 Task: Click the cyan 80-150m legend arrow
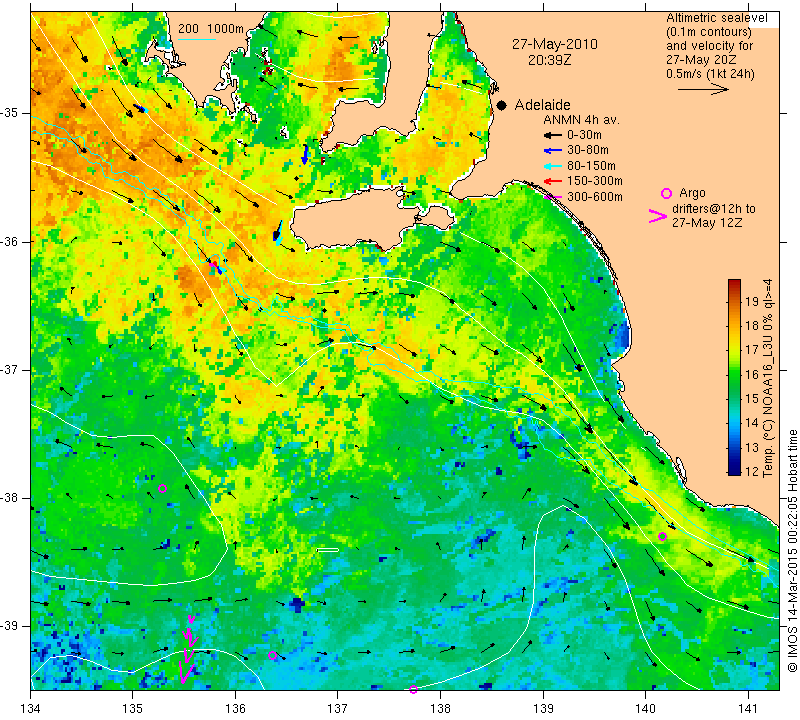click(x=552, y=166)
